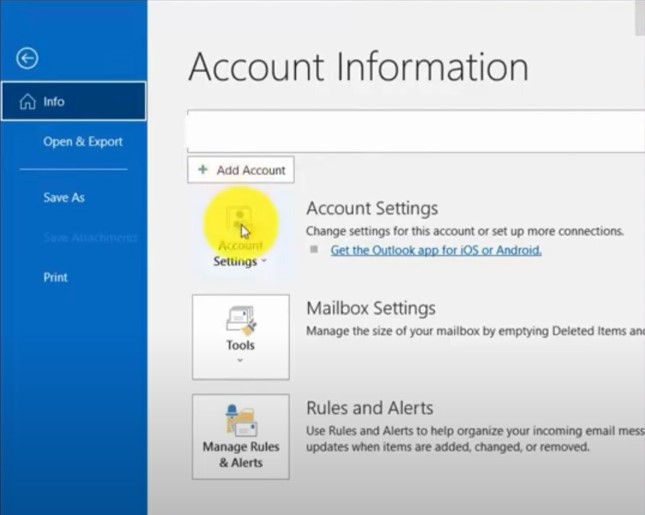Click the Rules and Alerts heading text
The height and width of the screenshot is (515, 645).
coord(370,408)
